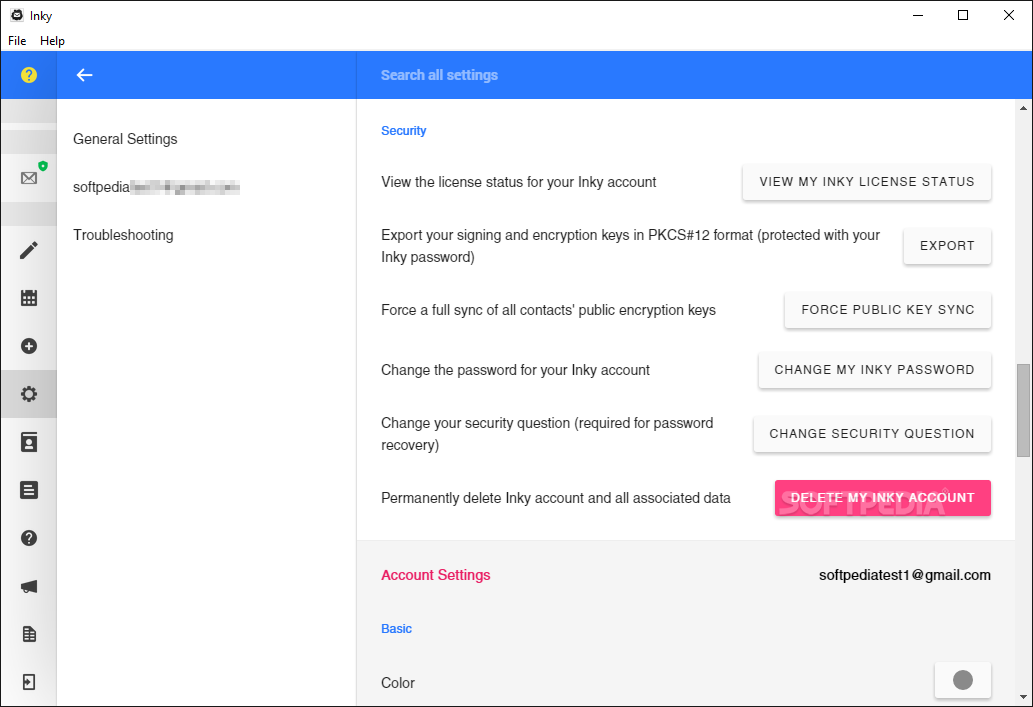Click 'Change your security question' description text
Screen dimensions: 1033x707
(x=547, y=434)
